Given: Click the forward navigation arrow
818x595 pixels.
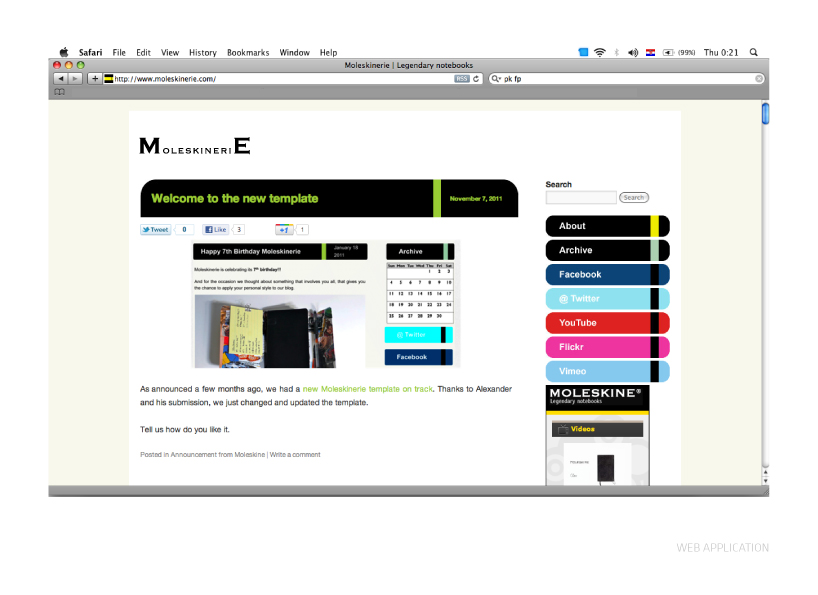Looking at the screenshot, I should point(75,78).
